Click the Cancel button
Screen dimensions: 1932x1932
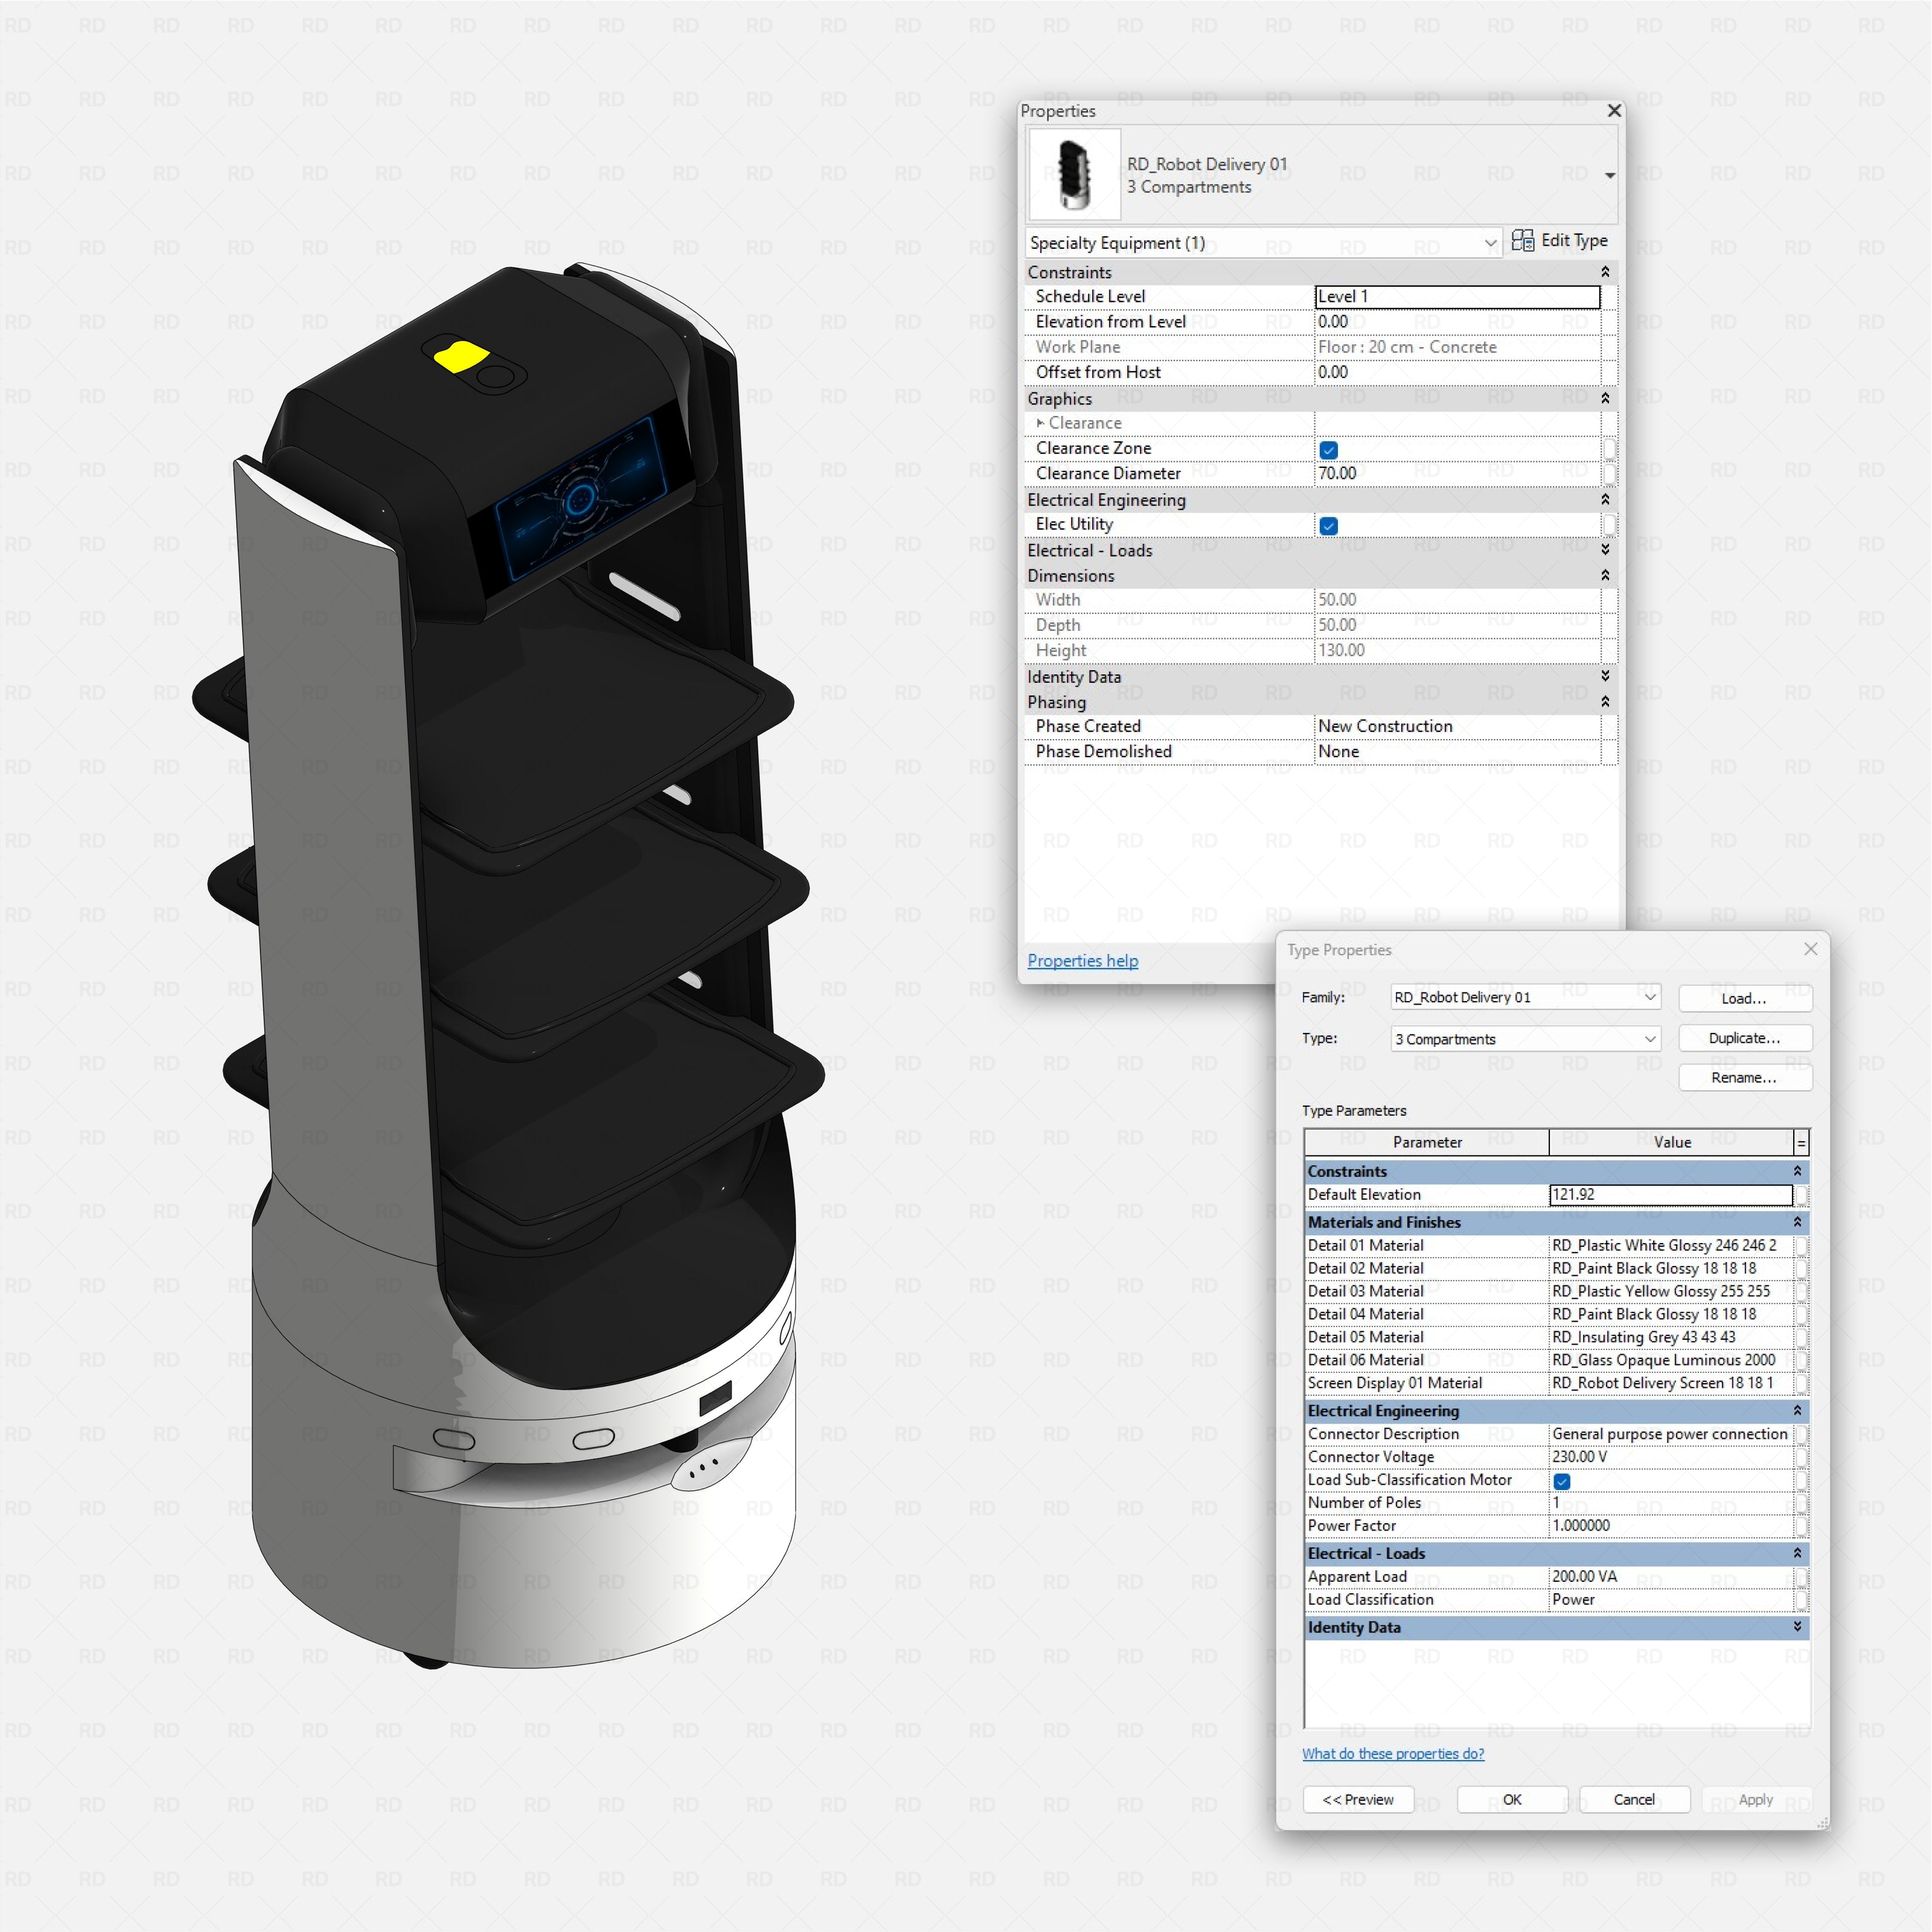(x=1634, y=1800)
